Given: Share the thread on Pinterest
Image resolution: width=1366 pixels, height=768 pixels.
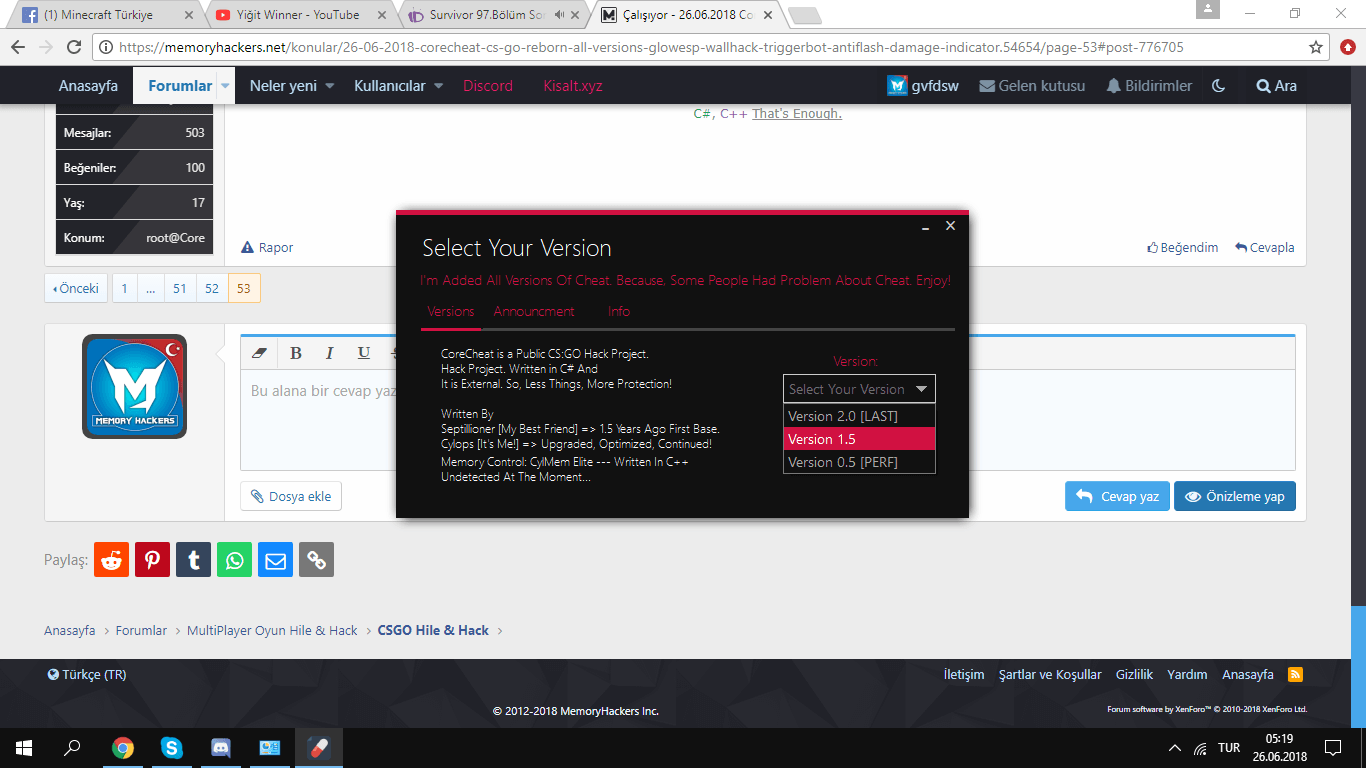Looking at the screenshot, I should 152,560.
